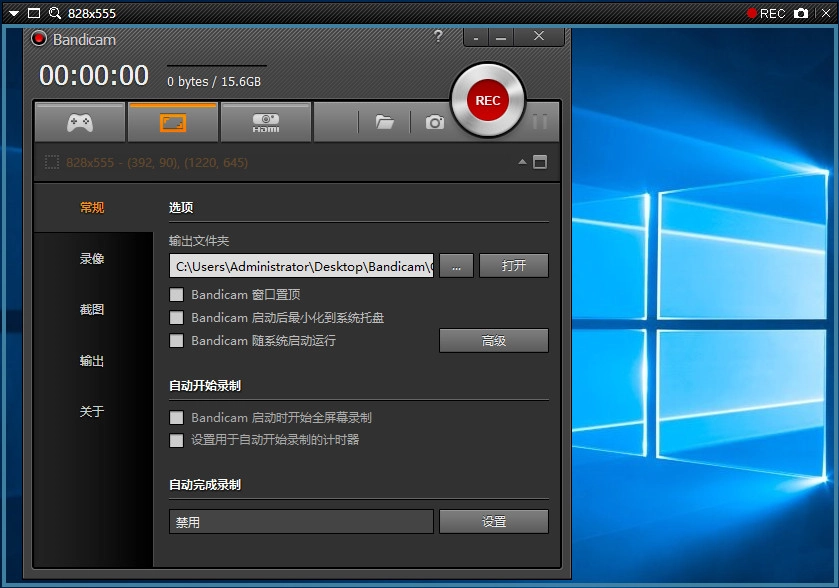Enable Bandicam 随系统启动运行
Screen dimensions: 839x588
click(174, 340)
